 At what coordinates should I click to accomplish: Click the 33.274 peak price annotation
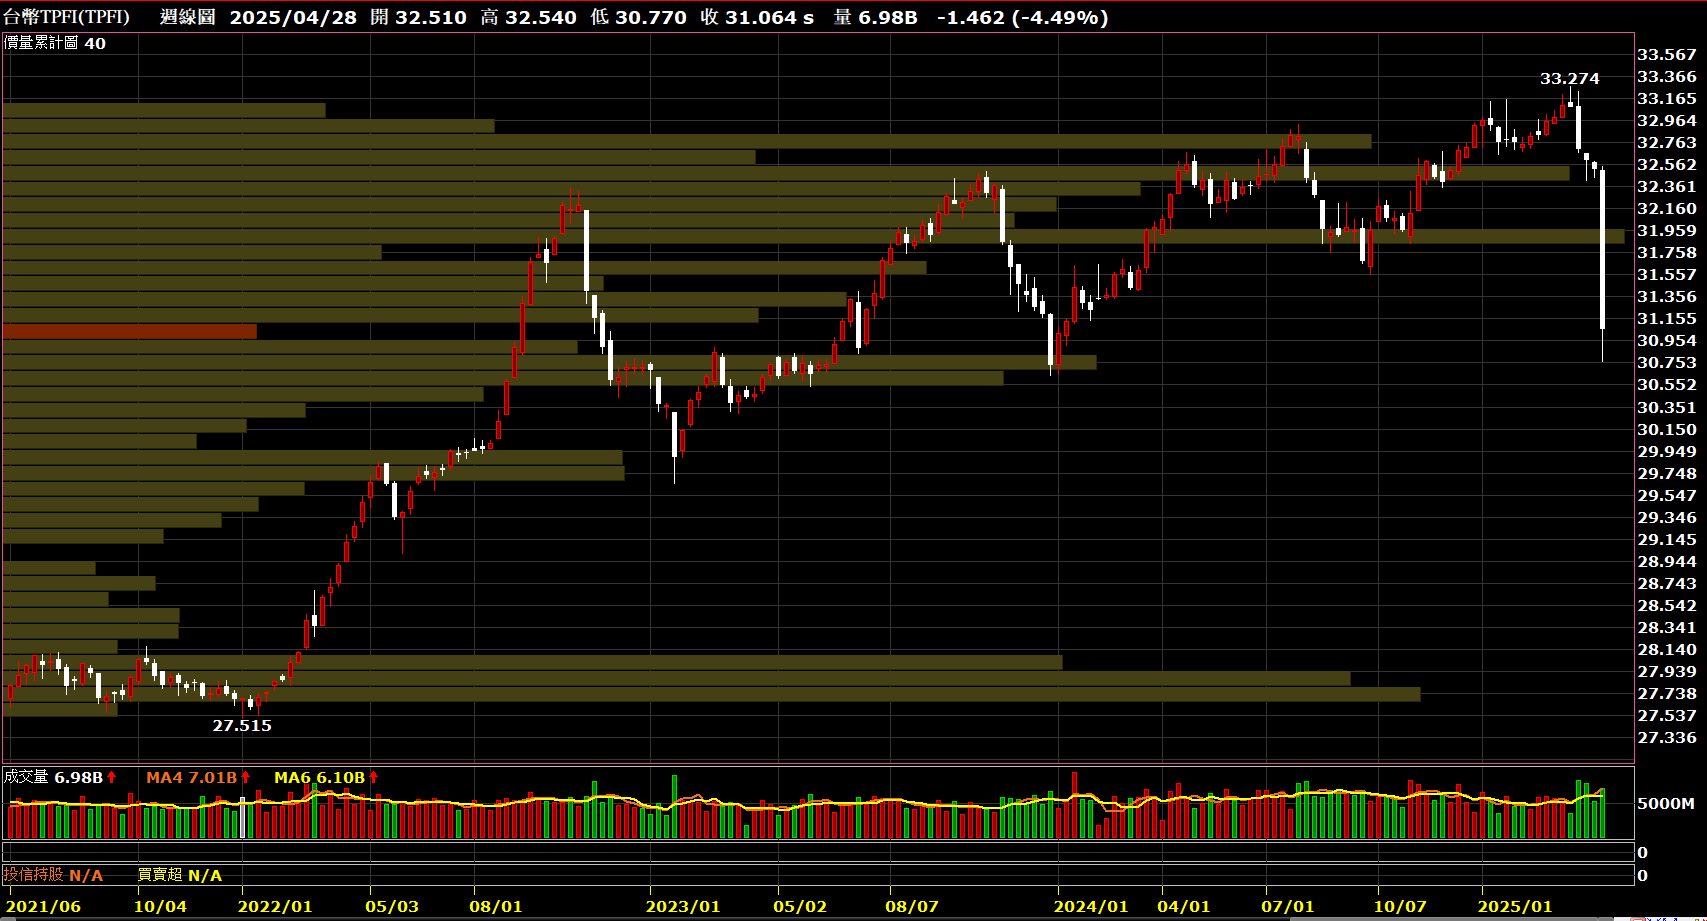1569,78
